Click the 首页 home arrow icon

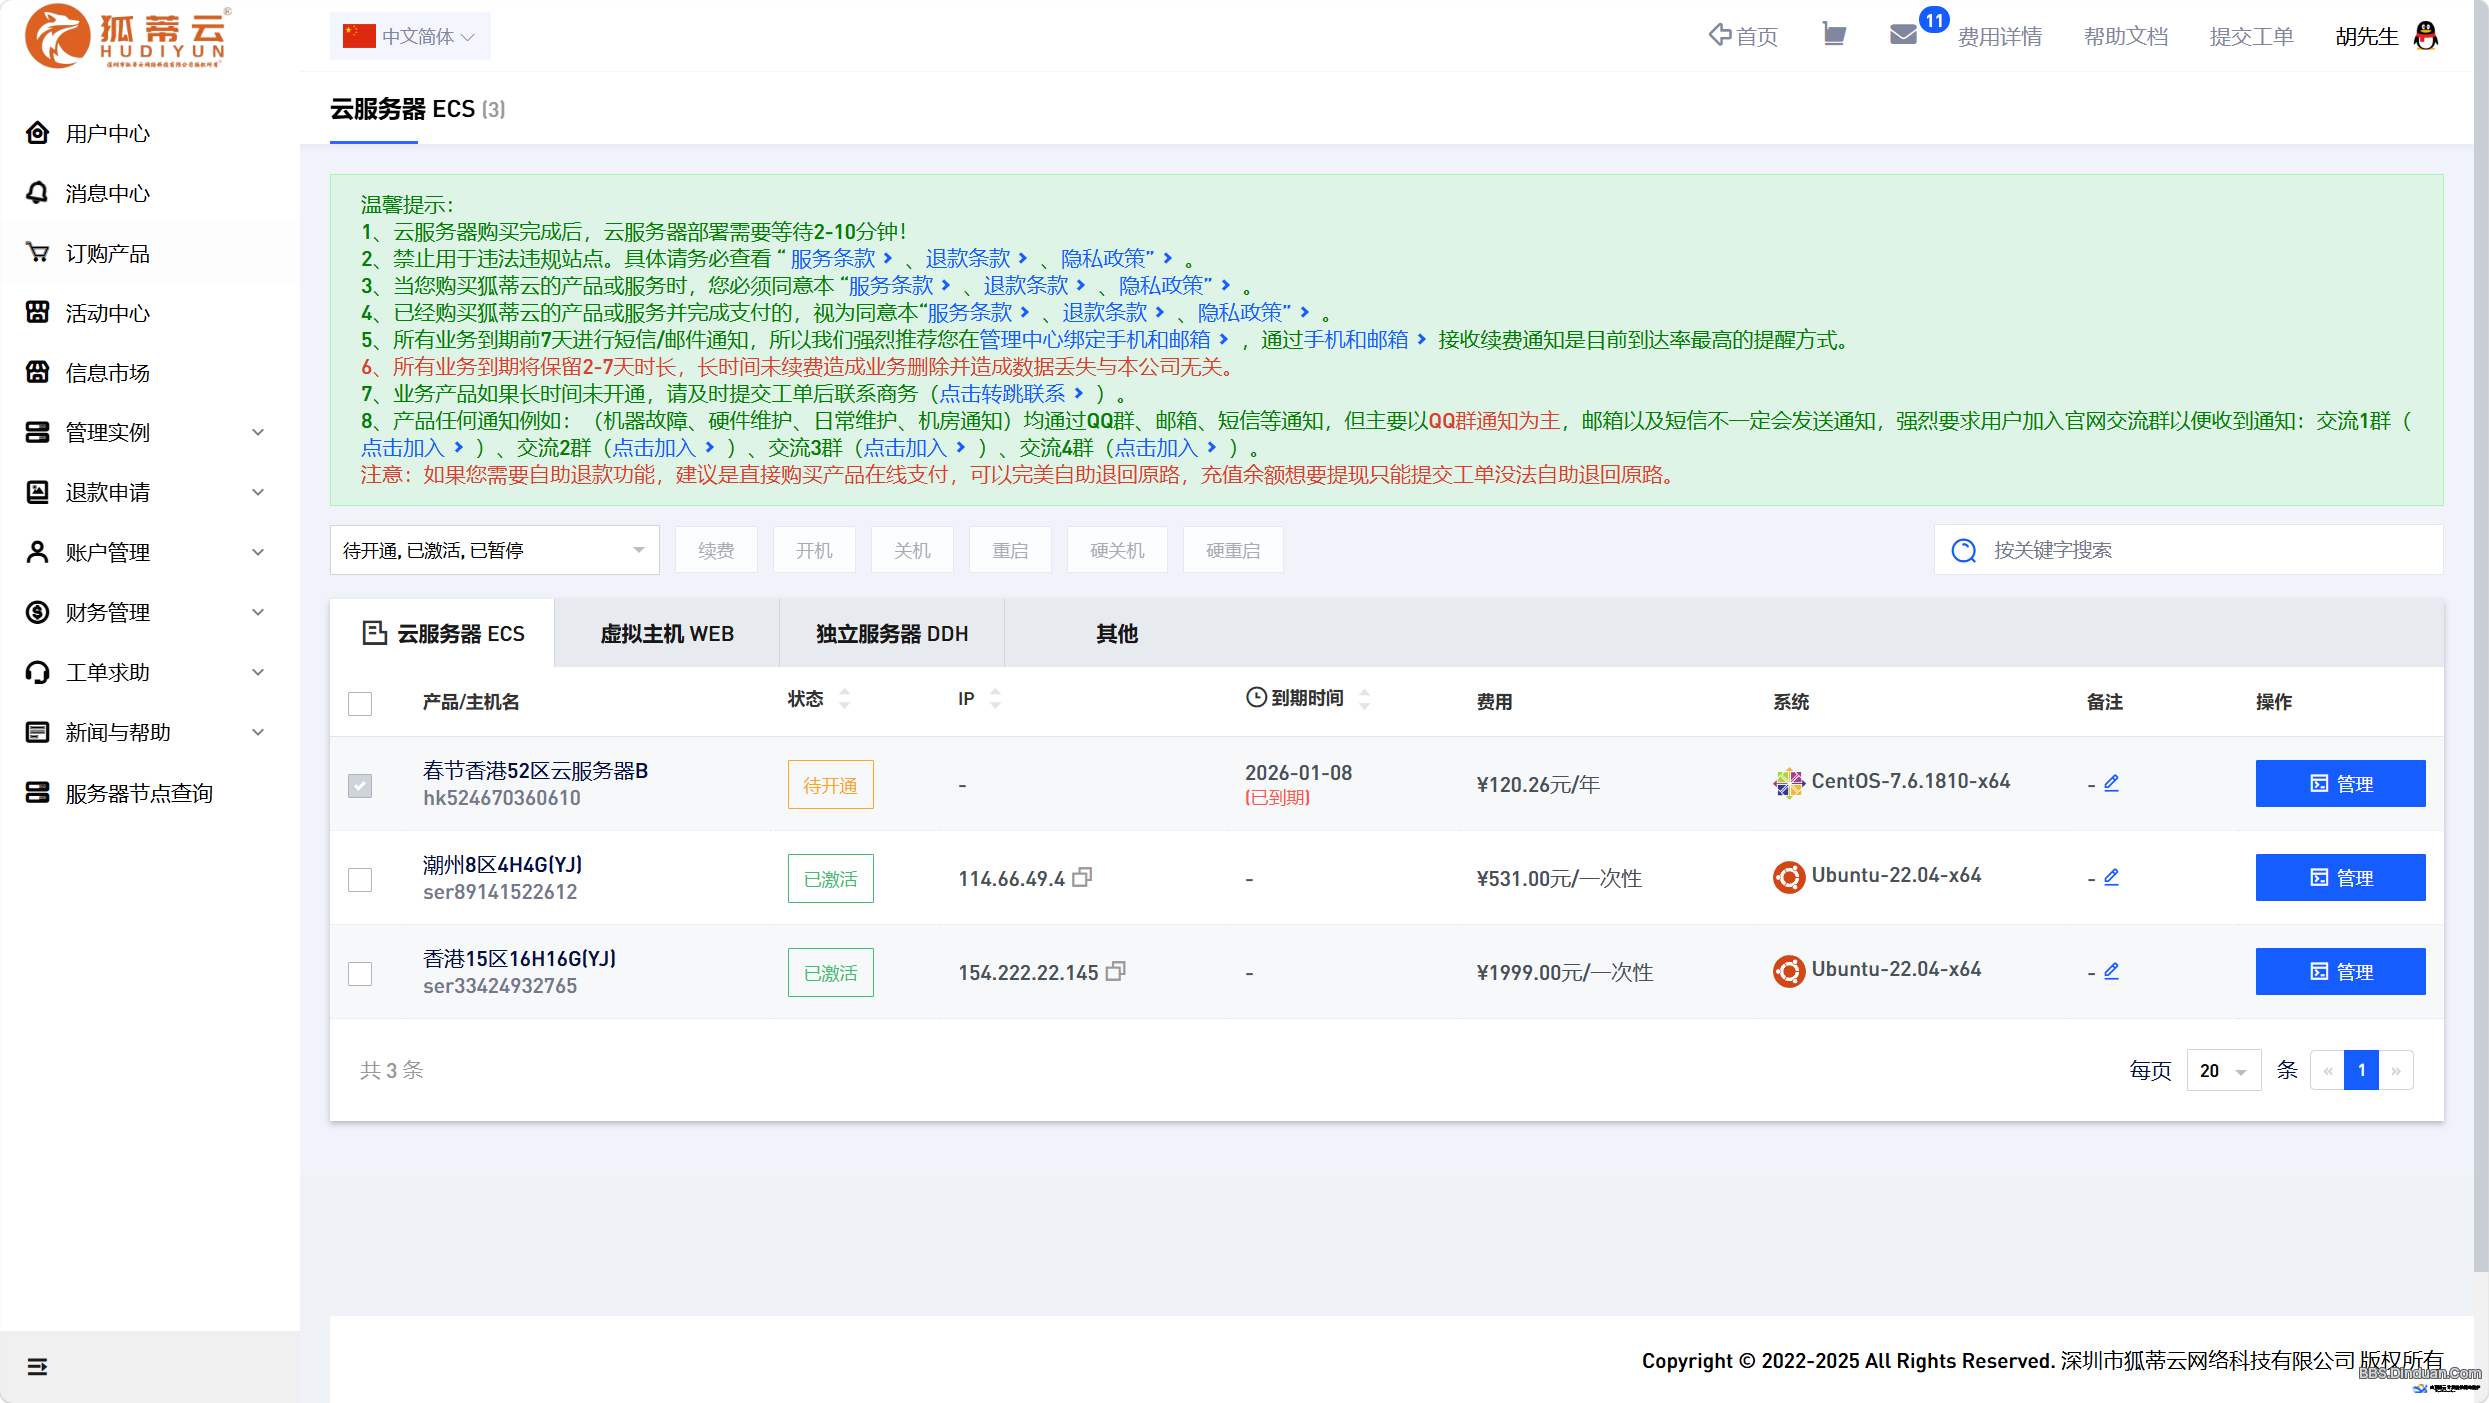(x=1719, y=35)
